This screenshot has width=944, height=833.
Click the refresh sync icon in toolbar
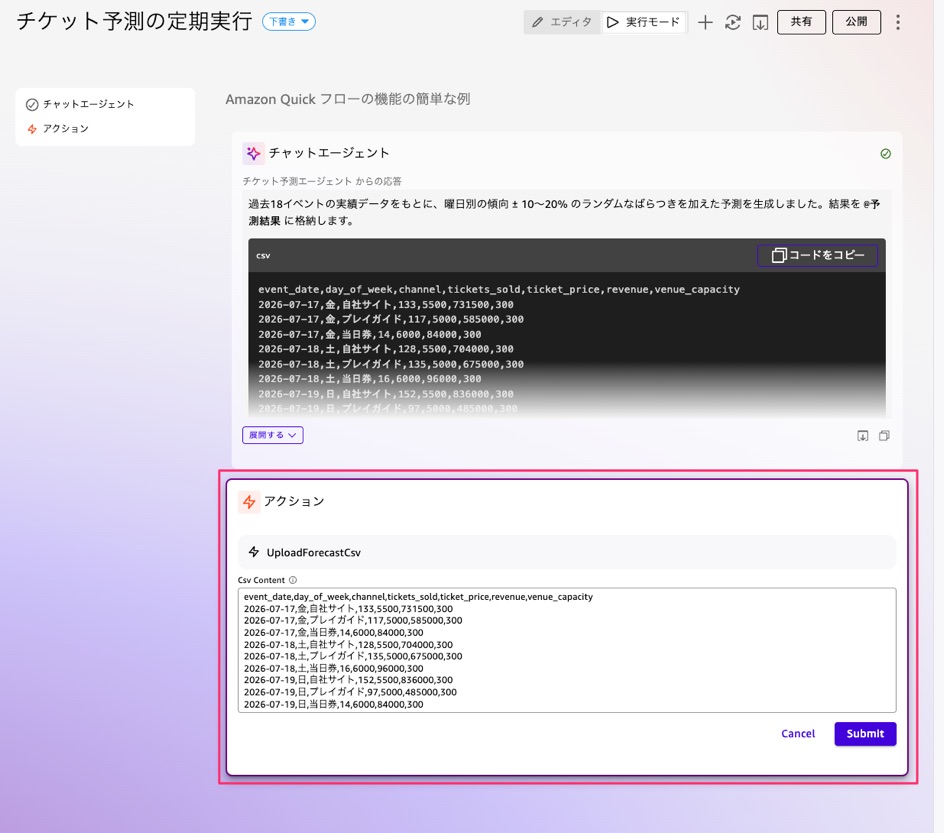733,22
